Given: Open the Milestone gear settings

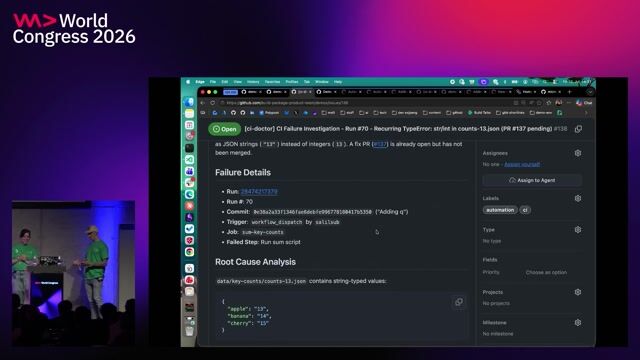Looking at the screenshot, I should (578, 322).
